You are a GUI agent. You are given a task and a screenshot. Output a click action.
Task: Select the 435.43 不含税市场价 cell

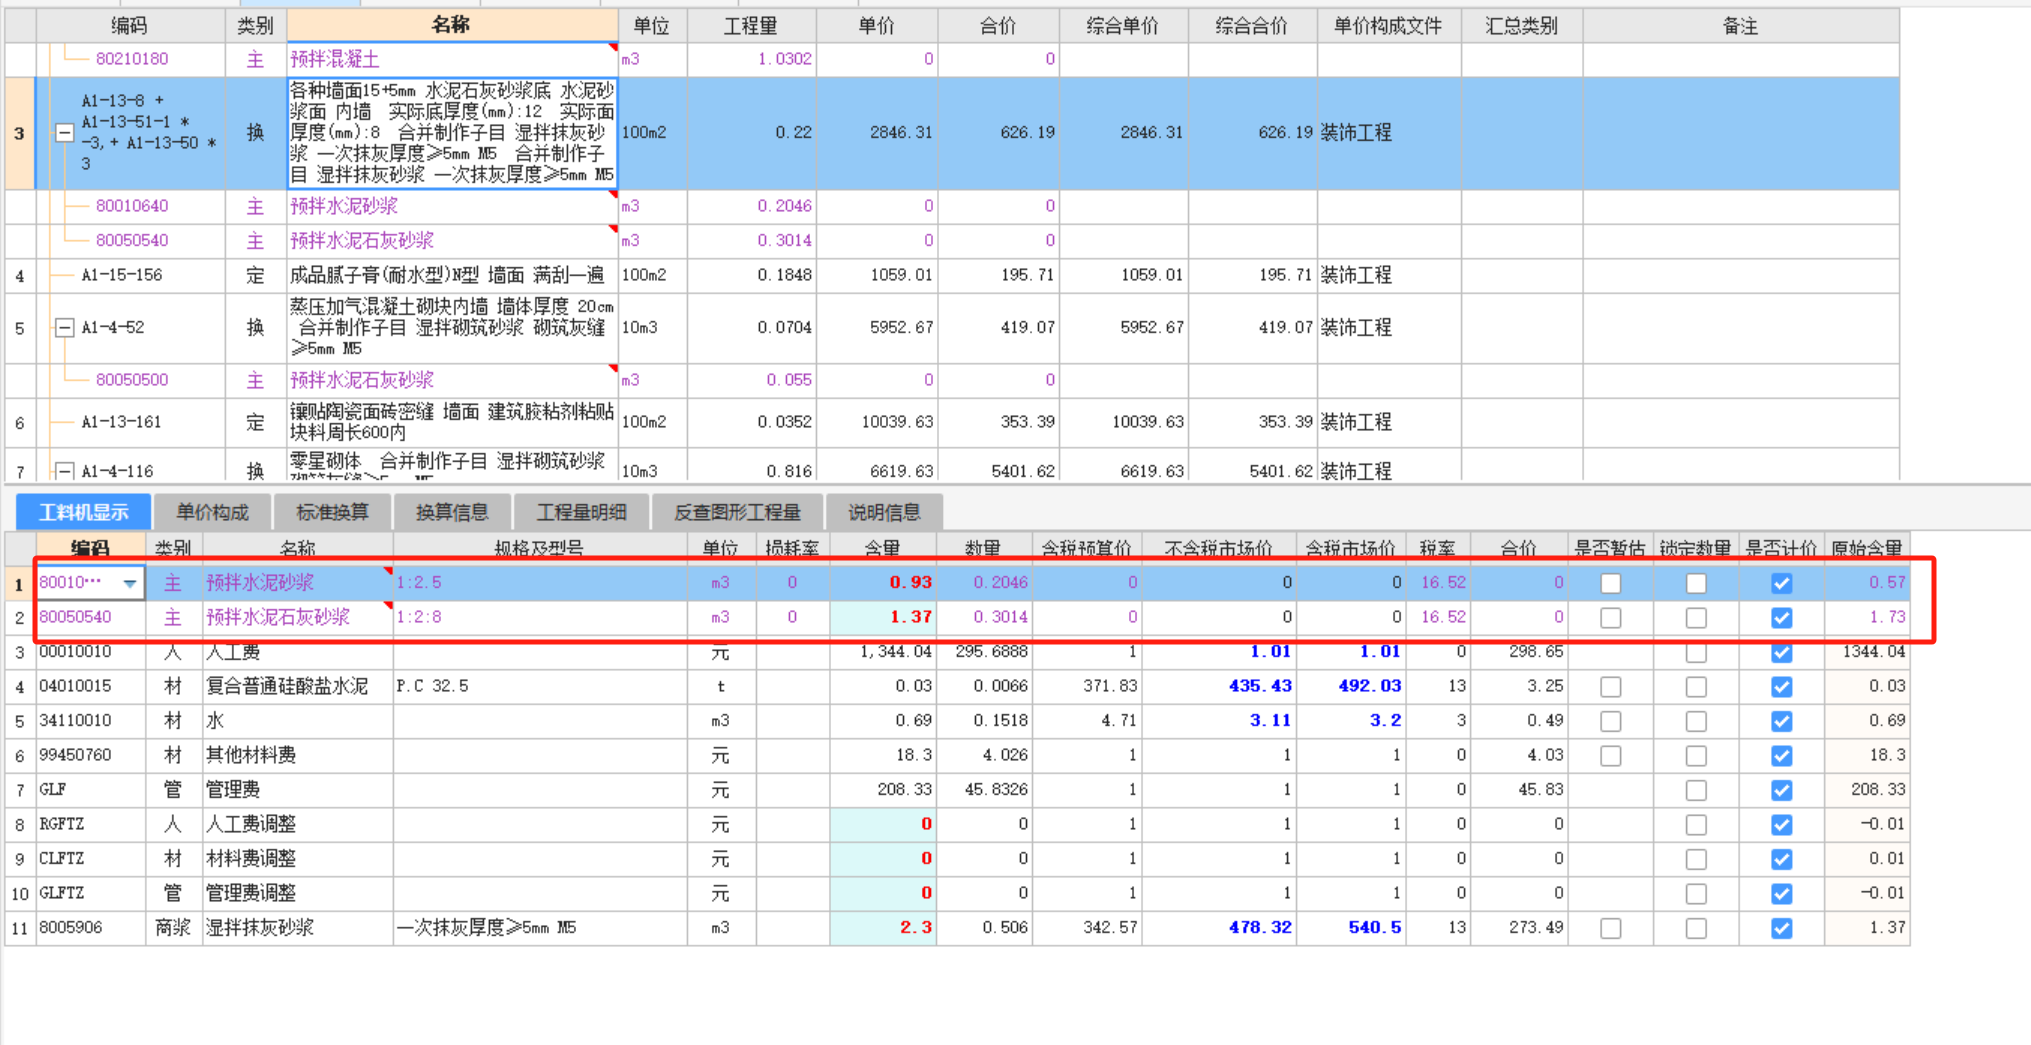[1219, 686]
